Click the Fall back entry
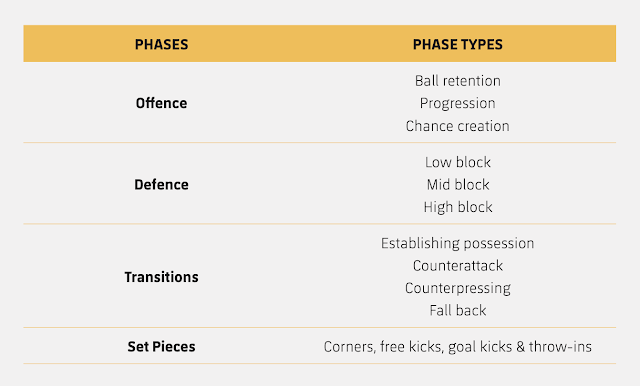Viewport: 640px width, 386px height. (x=458, y=311)
